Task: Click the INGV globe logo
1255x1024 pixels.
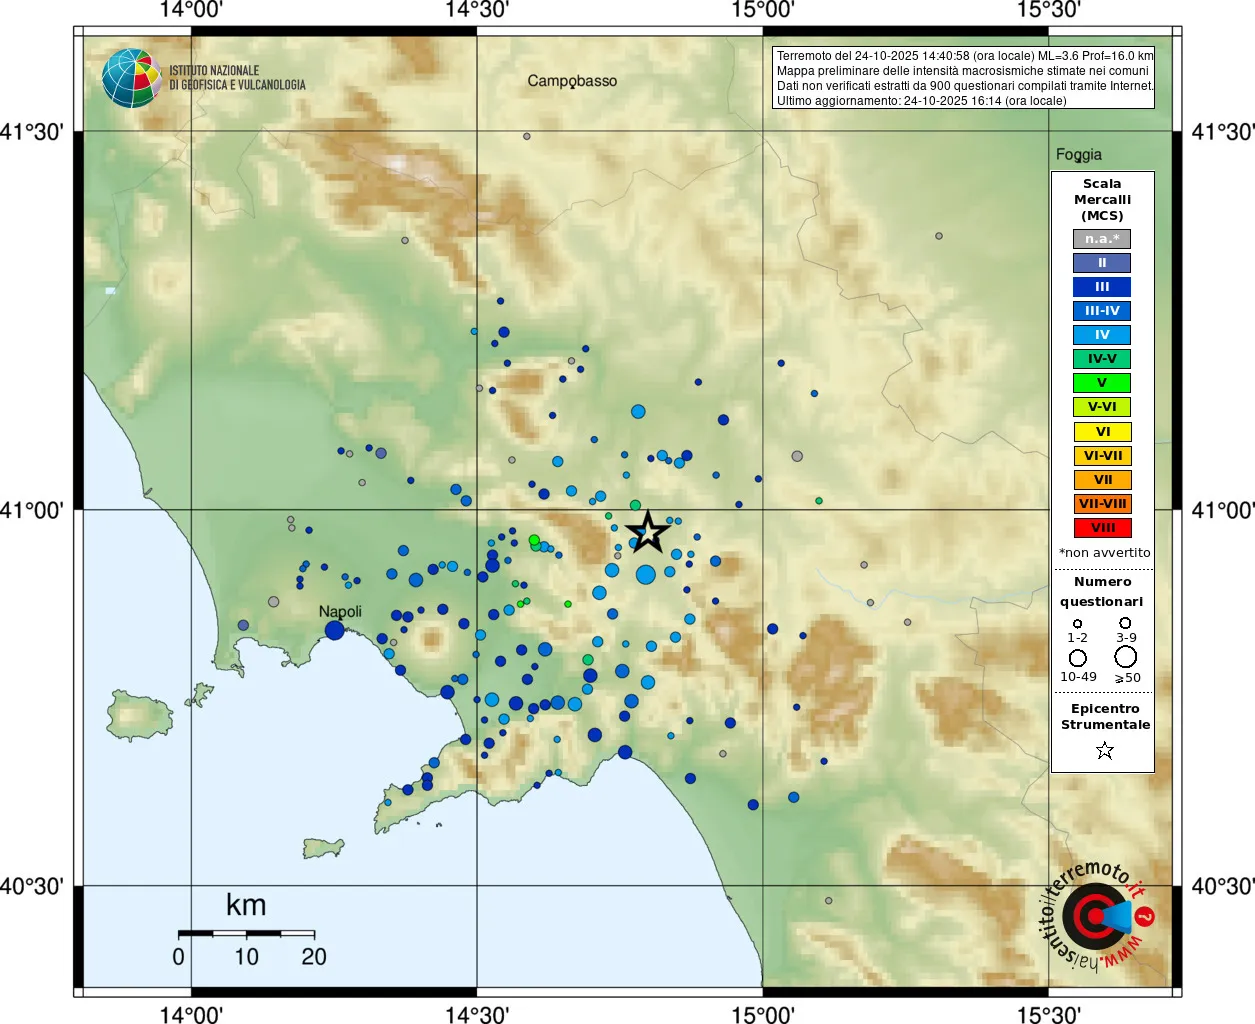Action: click(x=131, y=78)
